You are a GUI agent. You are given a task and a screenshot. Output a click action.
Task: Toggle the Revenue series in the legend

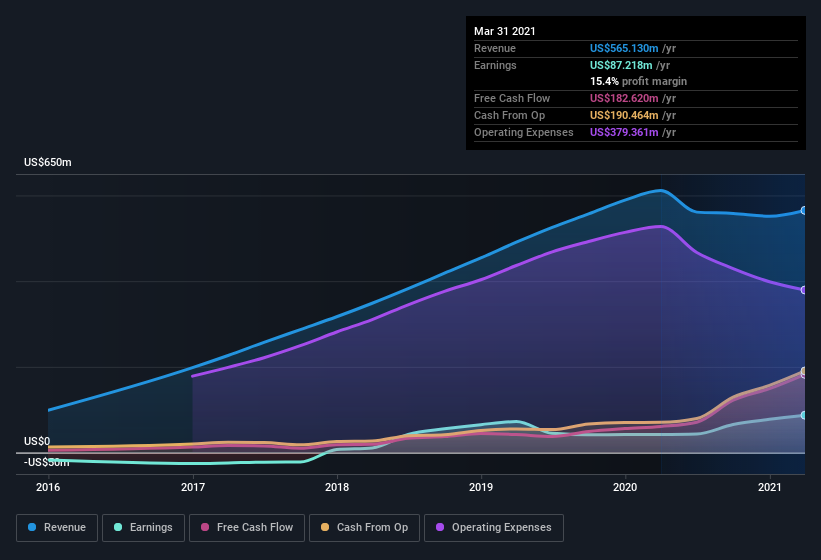pyautogui.click(x=57, y=528)
